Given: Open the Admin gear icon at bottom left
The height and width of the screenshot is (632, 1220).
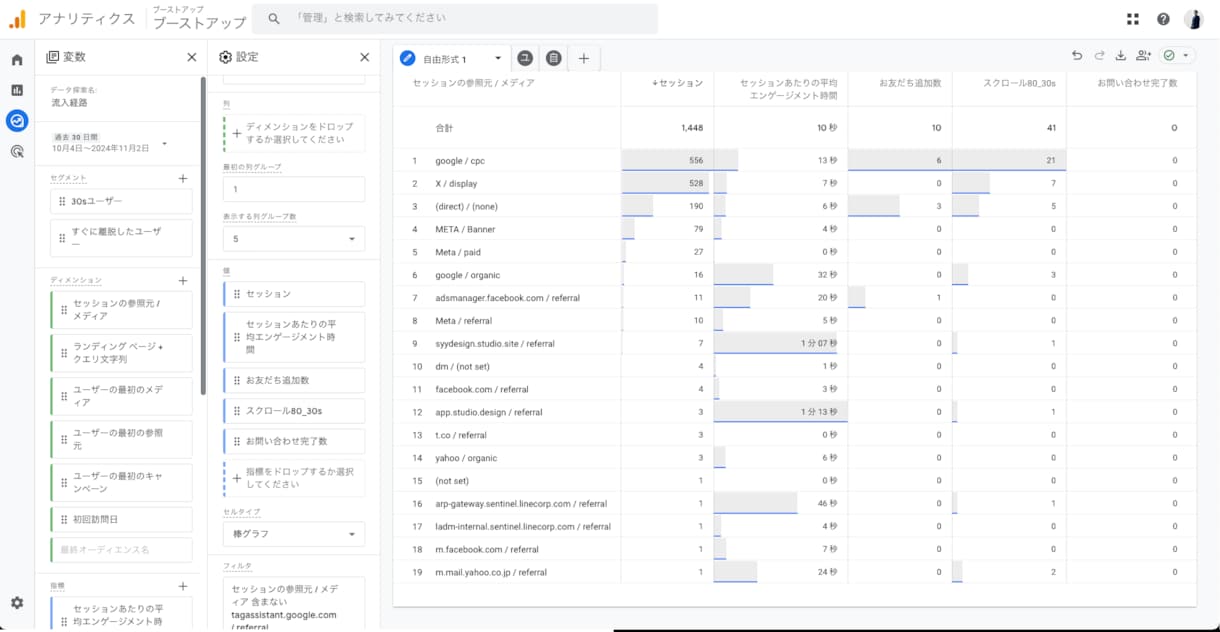Looking at the screenshot, I should tap(17, 603).
